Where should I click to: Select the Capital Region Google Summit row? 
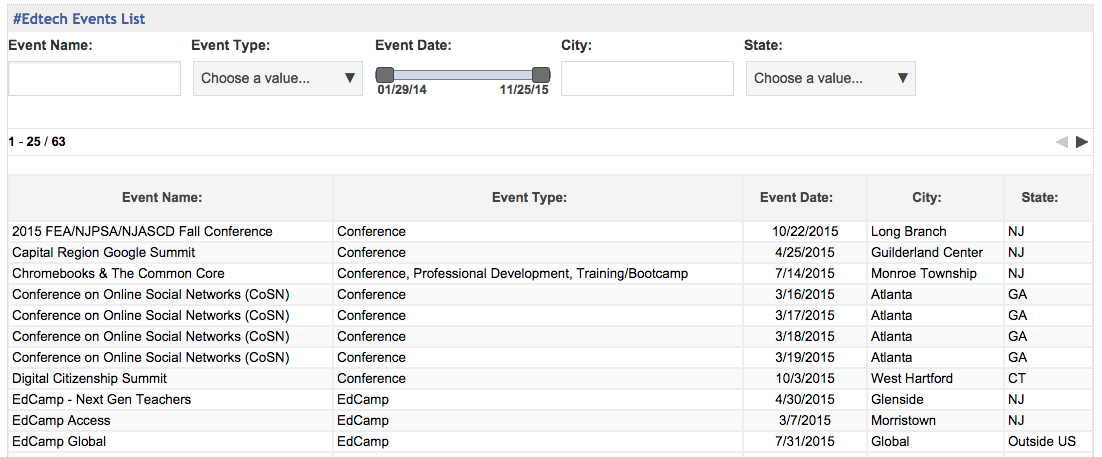550,252
